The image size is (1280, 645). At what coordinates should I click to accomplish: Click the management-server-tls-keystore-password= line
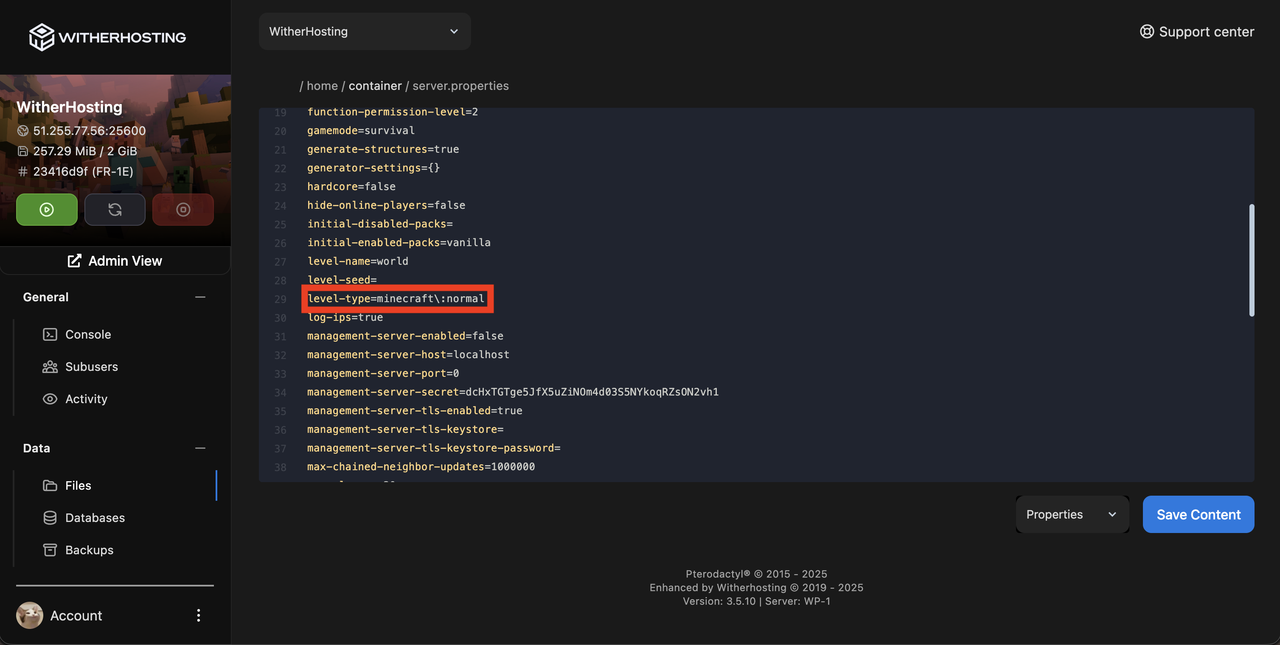pos(434,448)
